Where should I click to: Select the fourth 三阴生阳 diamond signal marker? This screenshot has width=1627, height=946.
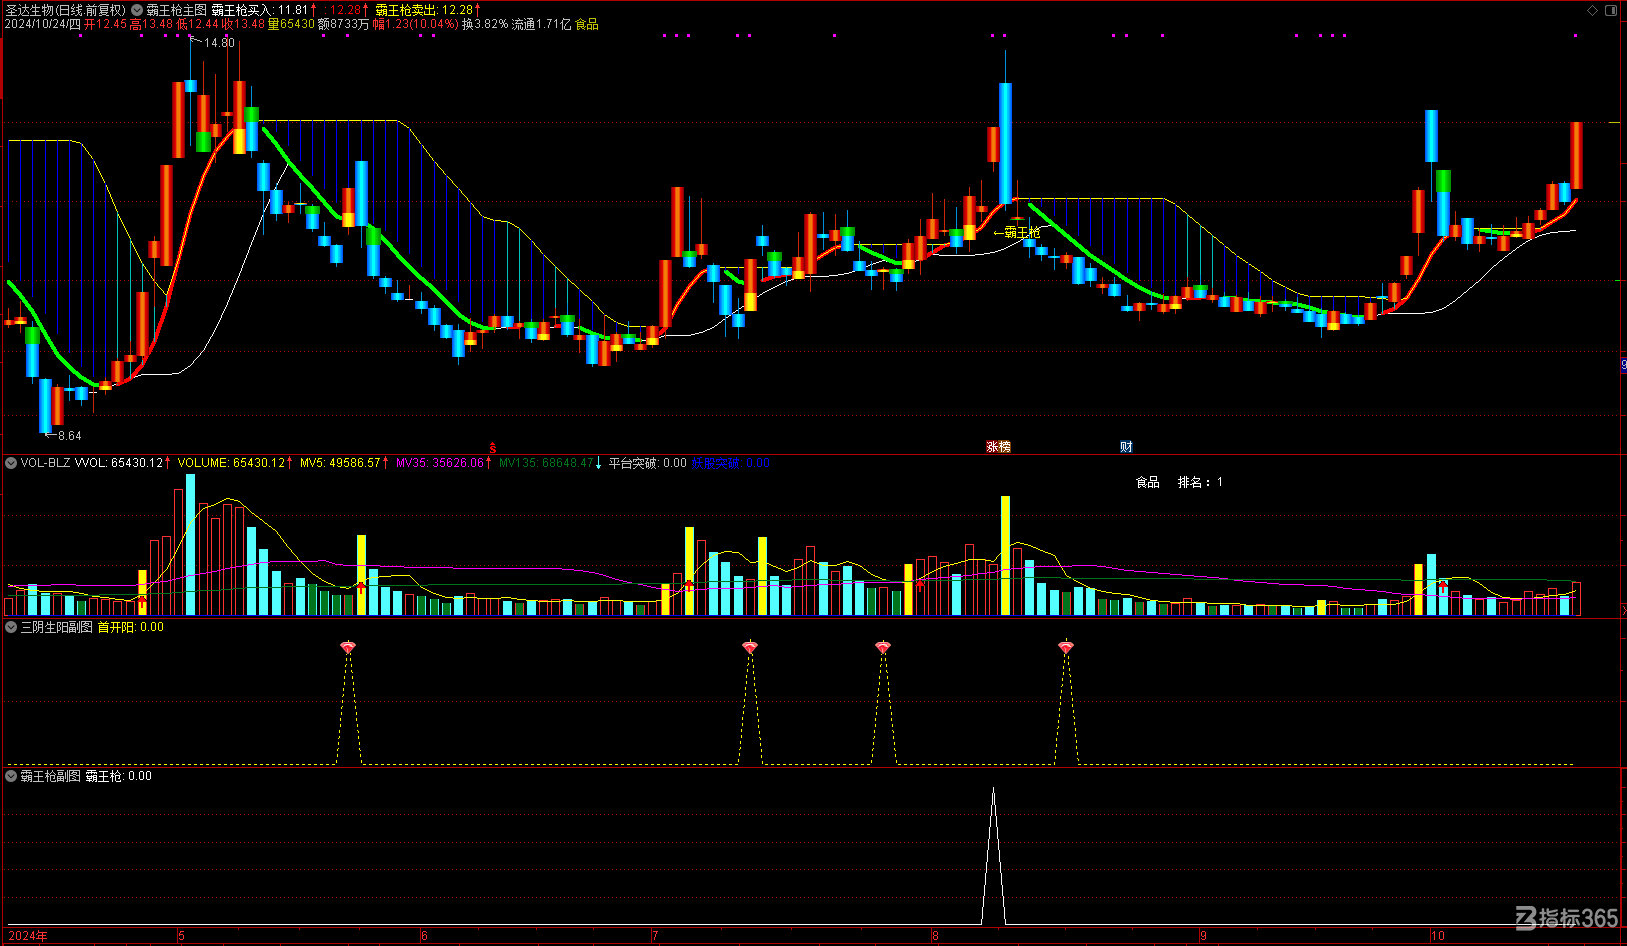1066,648
